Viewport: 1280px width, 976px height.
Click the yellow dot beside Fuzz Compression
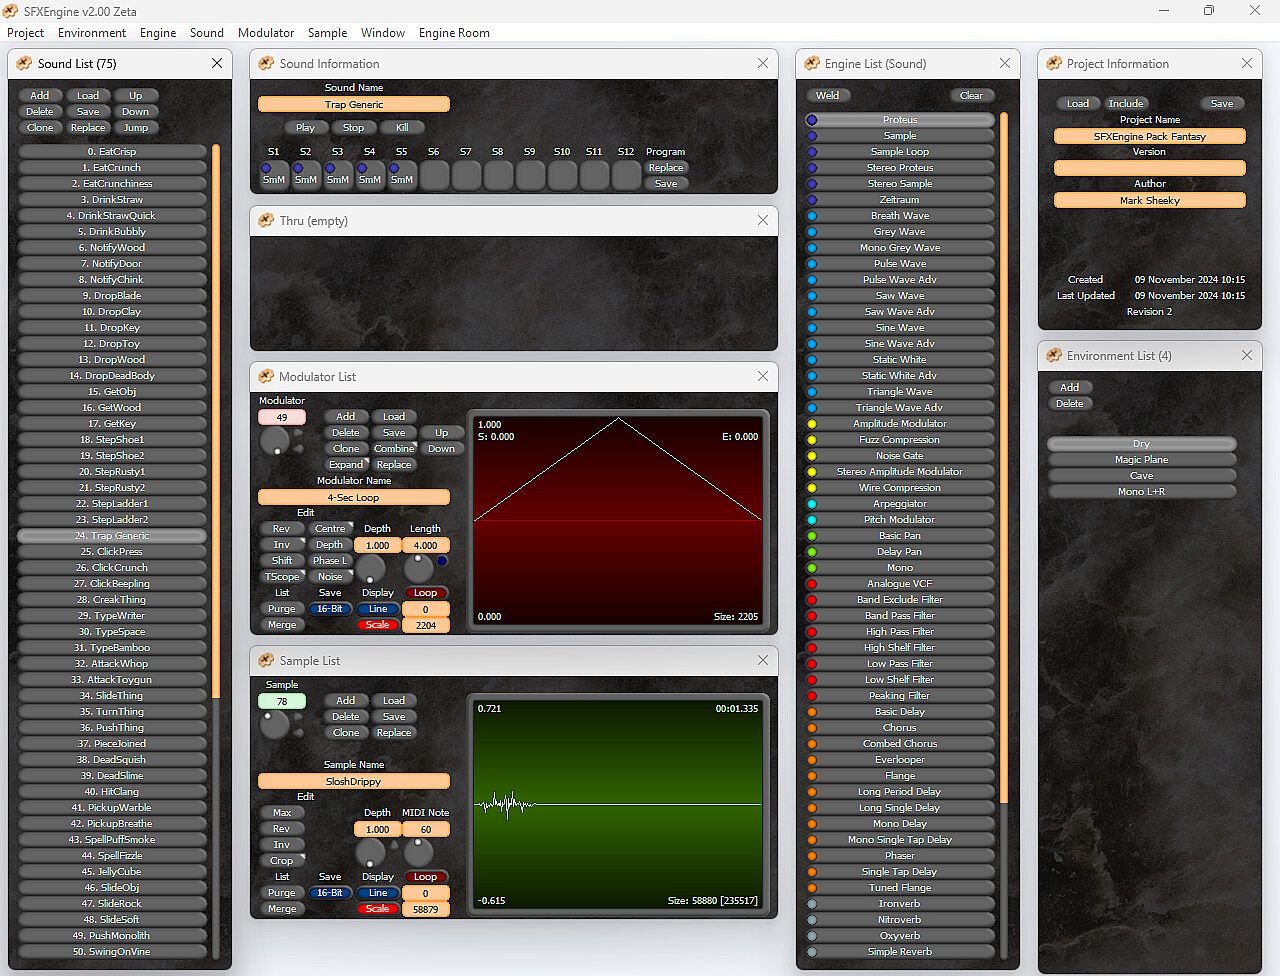[x=812, y=440]
